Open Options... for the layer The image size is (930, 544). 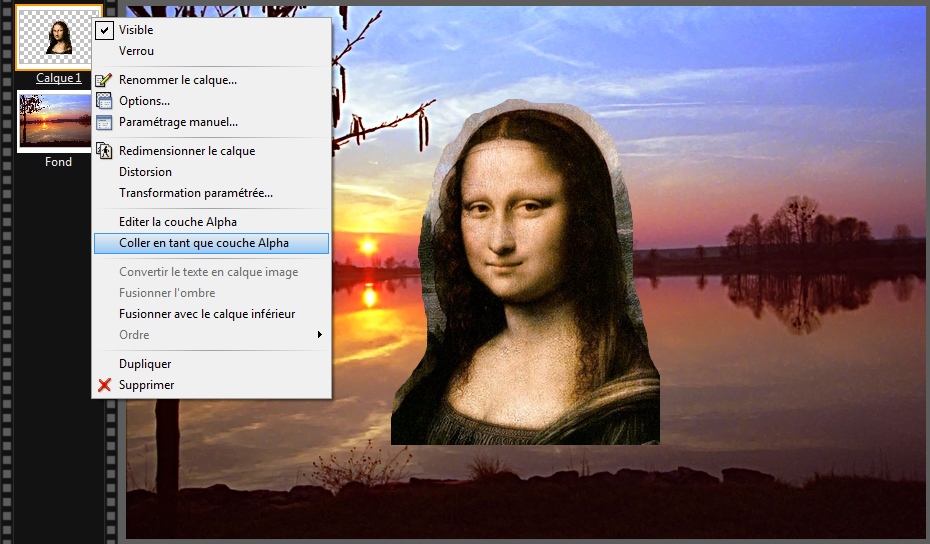coord(144,101)
